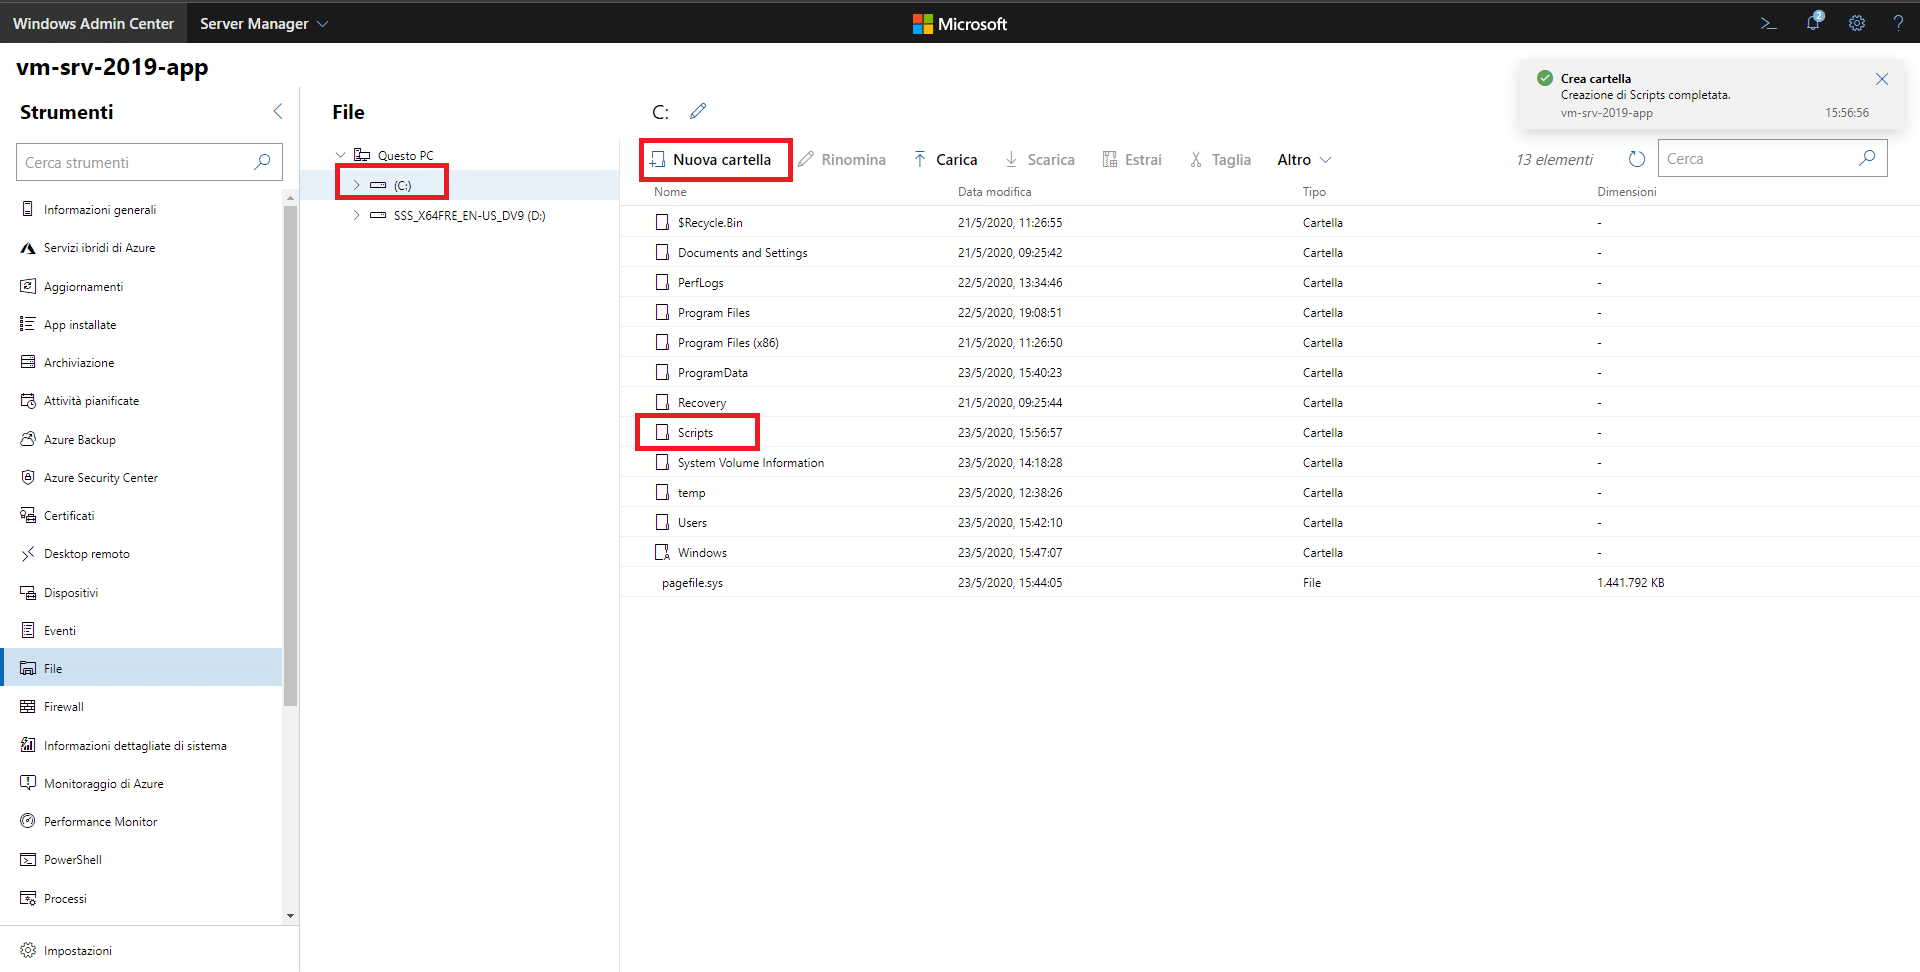Tick the ProgramData folder checkbox

tap(662, 372)
